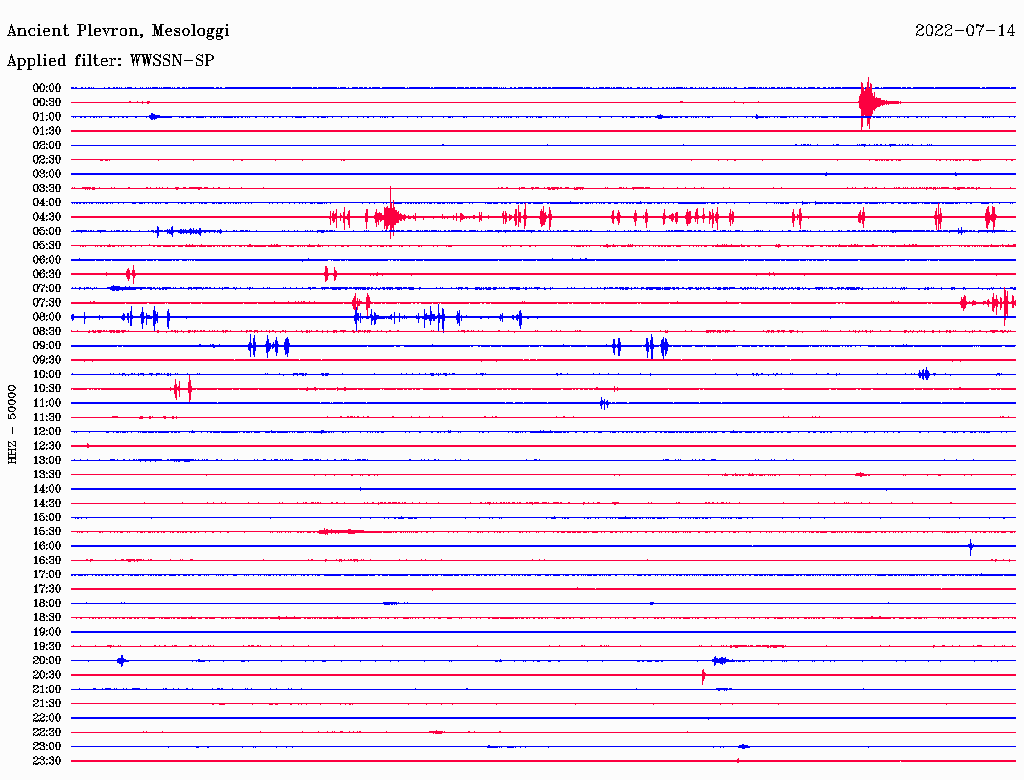Screen dimensions: 1024x780
Task: Click the 02:00 time label
Action: click(x=47, y=145)
